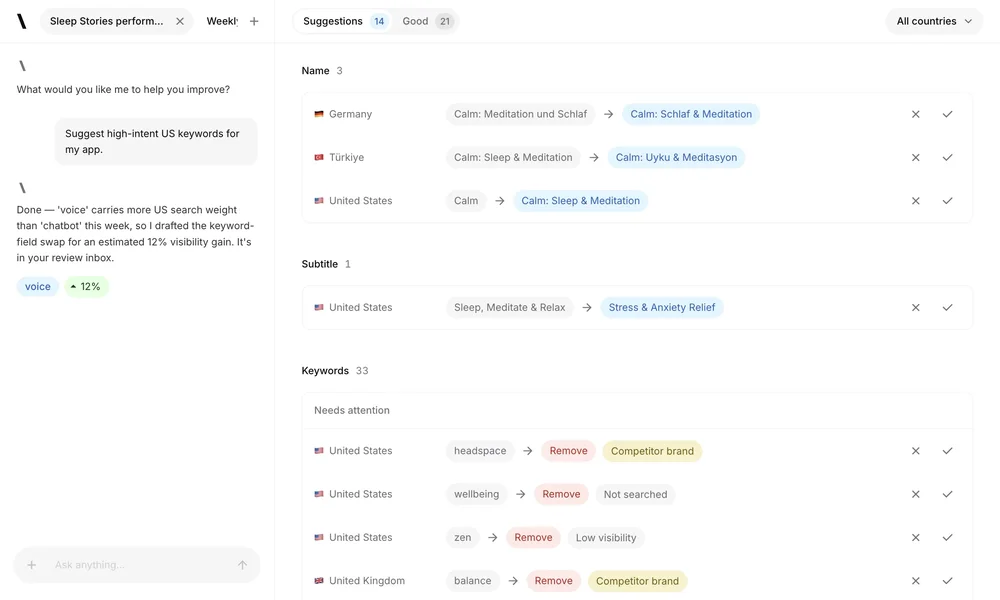Dismiss the wellbeing keyword removal
Image resolution: width=1000 pixels, height=600 pixels.
(x=915, y=494)
